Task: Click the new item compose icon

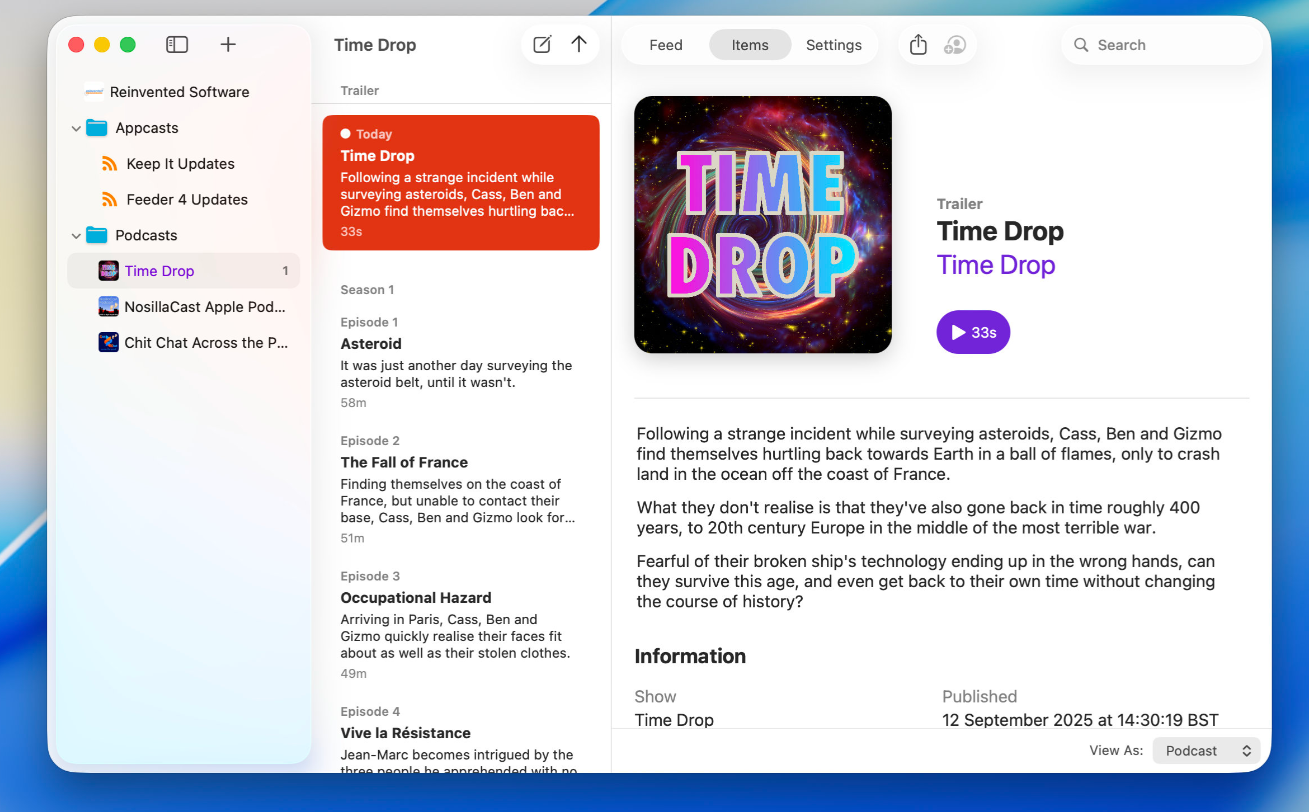Action: tap(542, 44)
